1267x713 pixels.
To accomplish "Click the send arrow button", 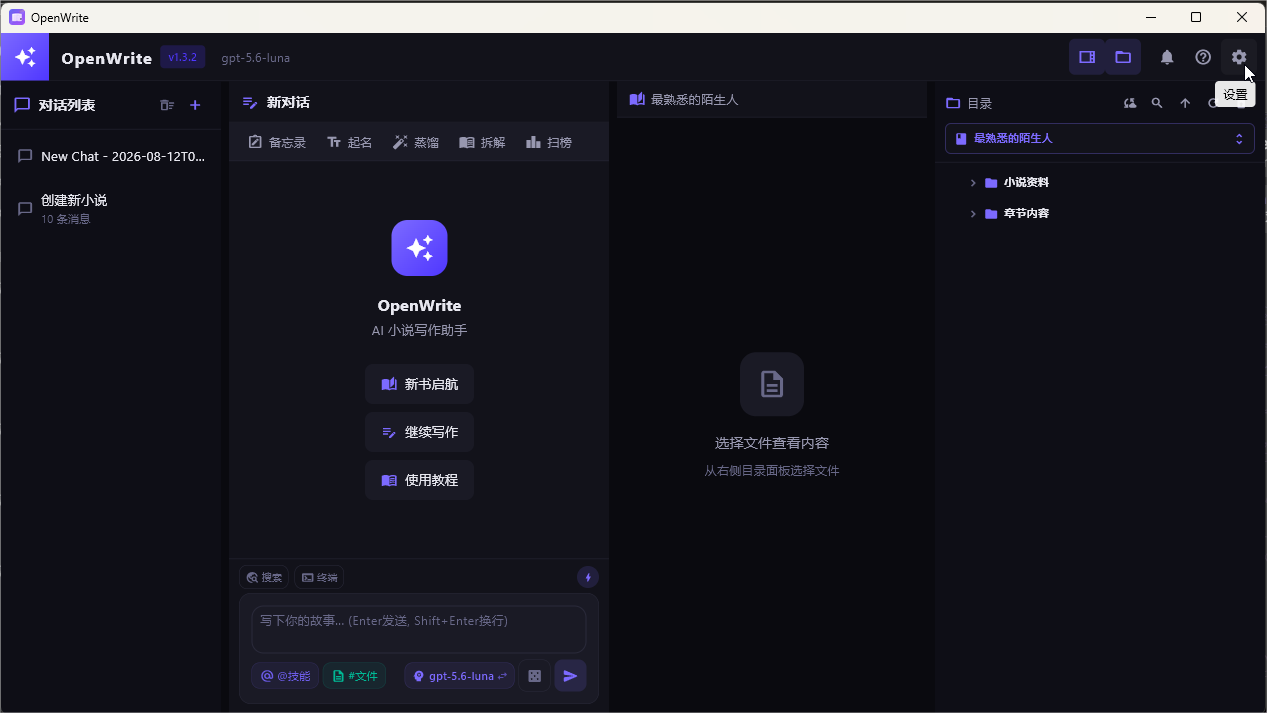I will (x=570, y=676).
